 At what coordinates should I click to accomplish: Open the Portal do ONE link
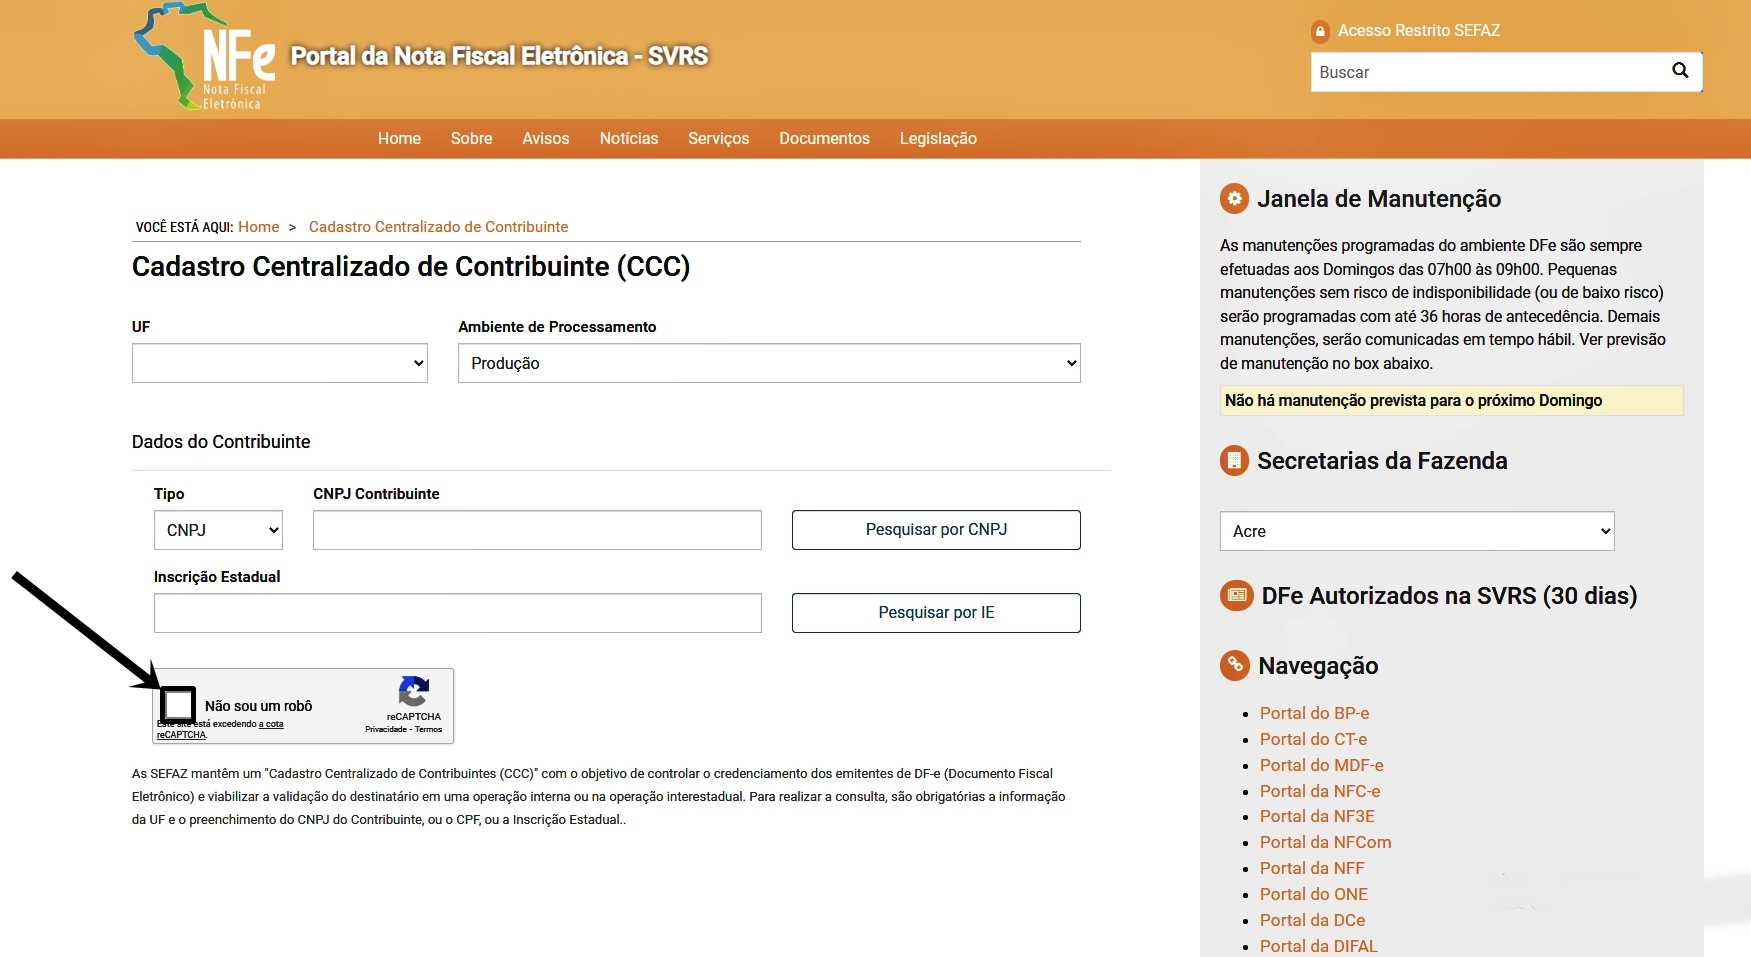coord(1314,894)
